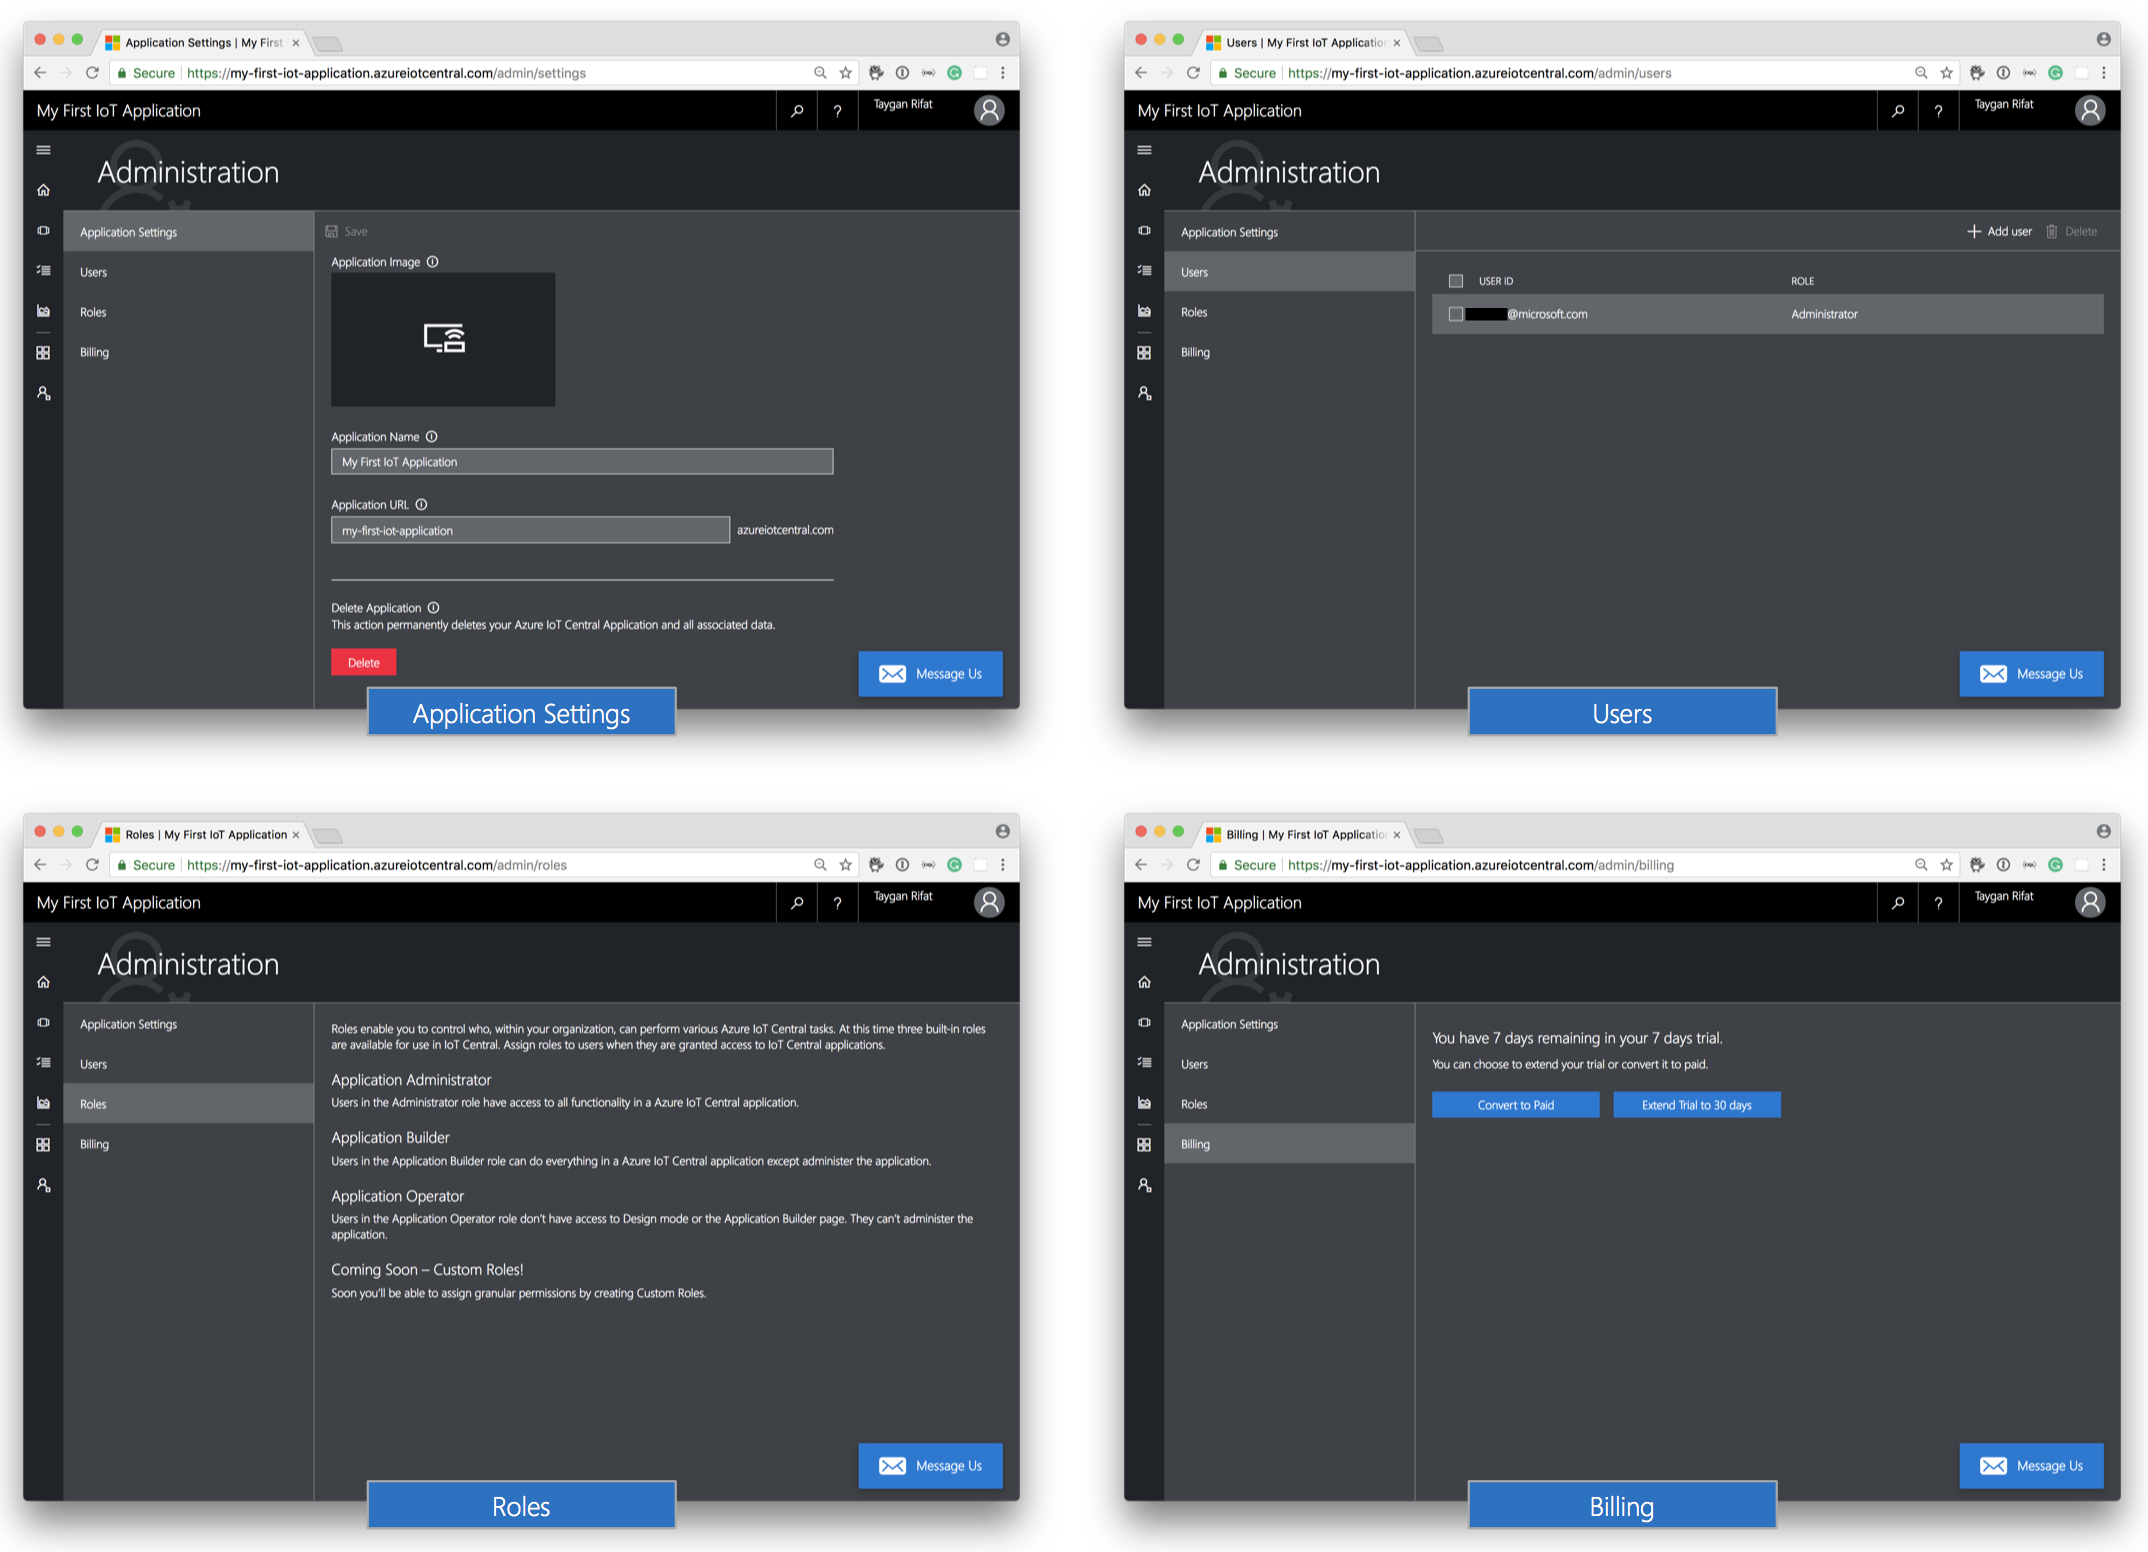Screen dimensions: 2148x1552
Task: Click the Administrator role cell in Users table
Action: [x=1824, y=314]
